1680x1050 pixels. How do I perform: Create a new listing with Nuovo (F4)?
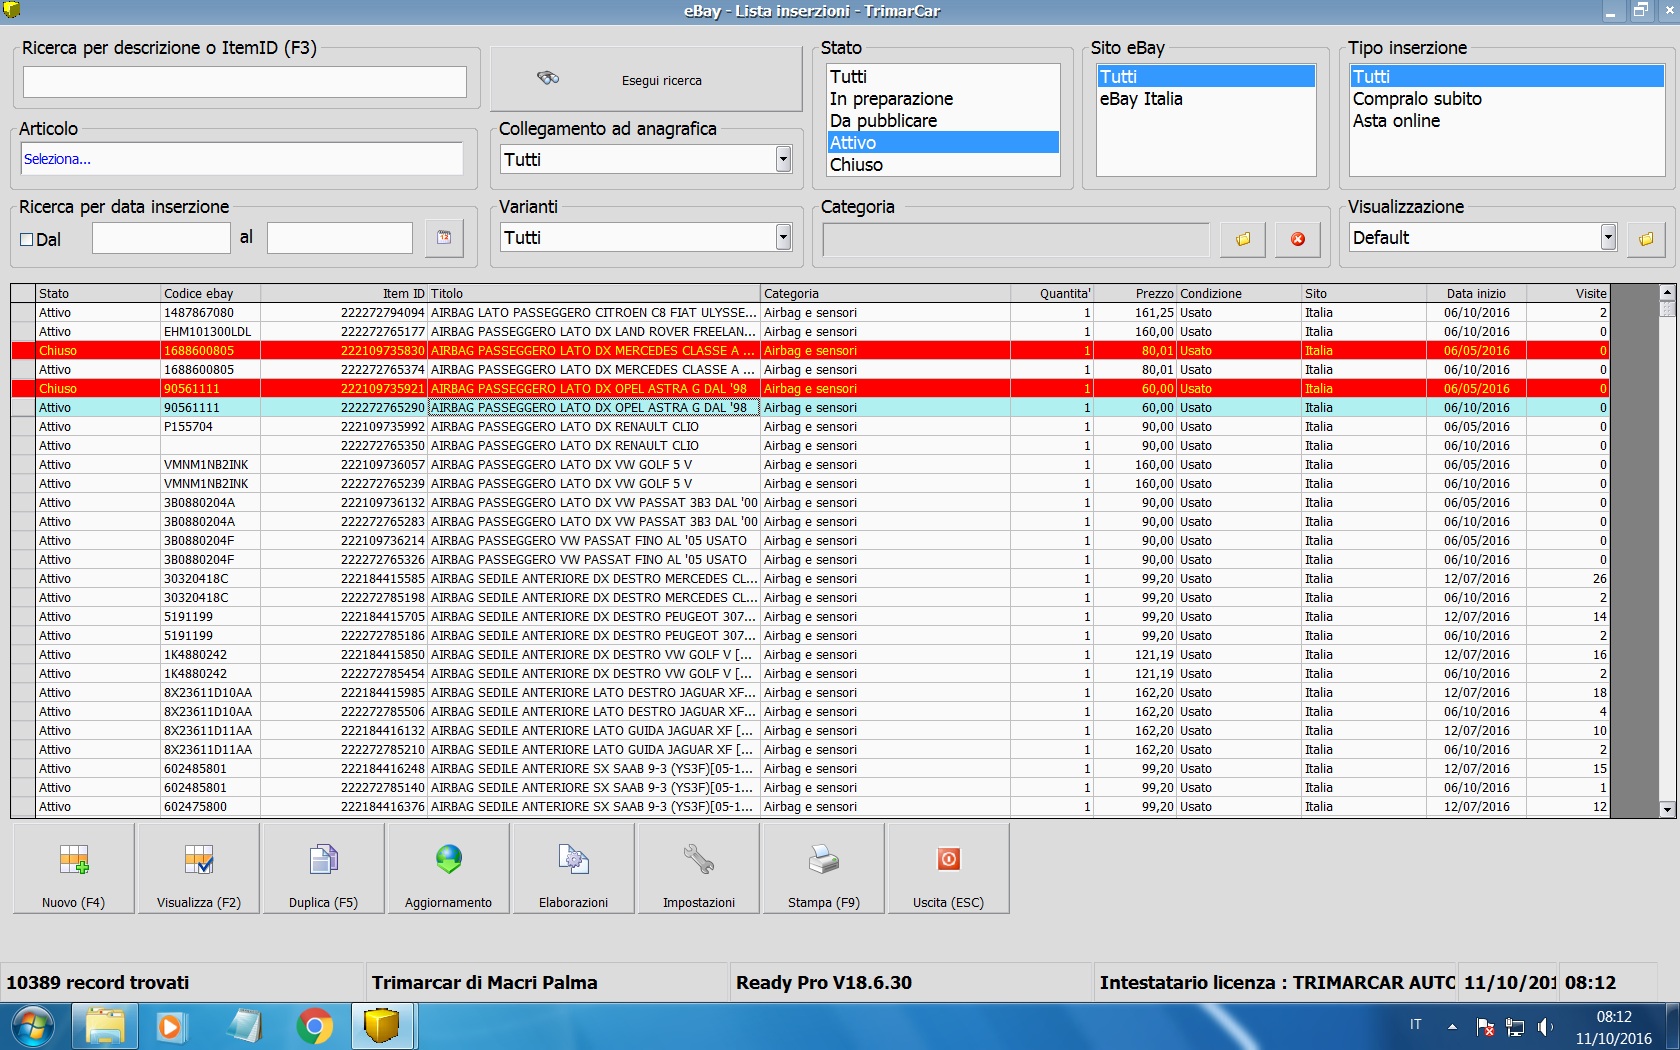[x=73, y=869]
